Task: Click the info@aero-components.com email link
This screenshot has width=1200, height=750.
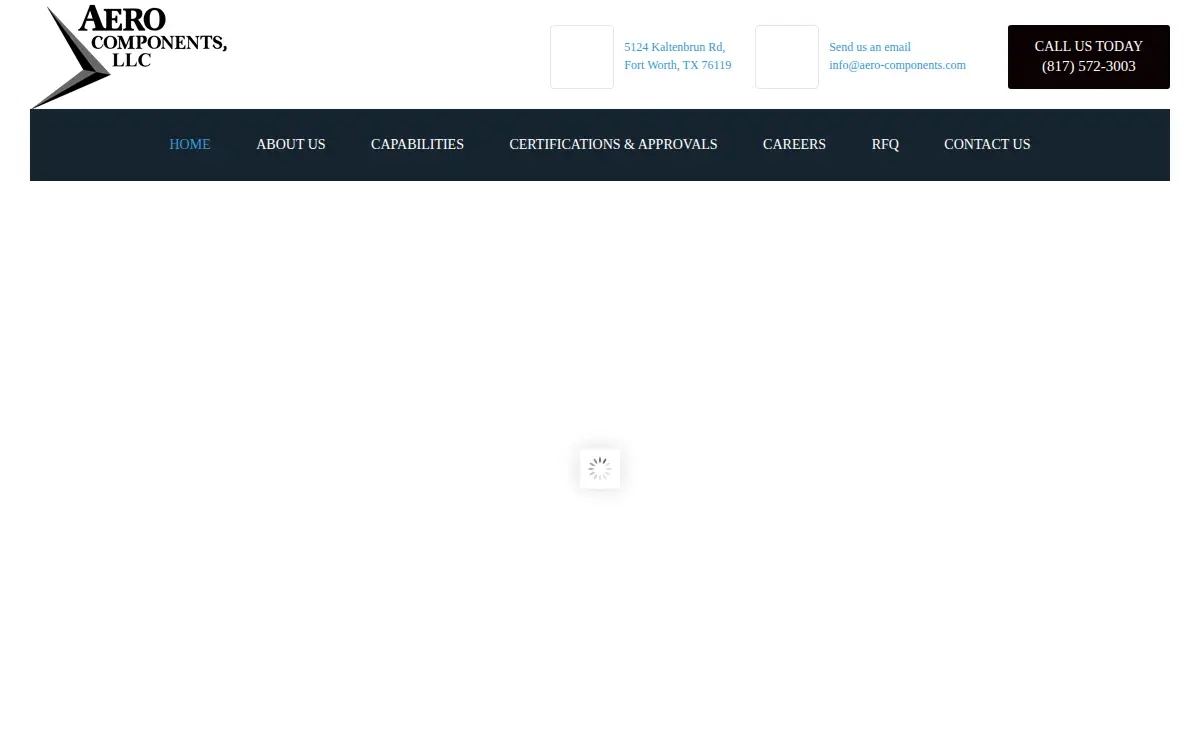Action: point(897,65)
